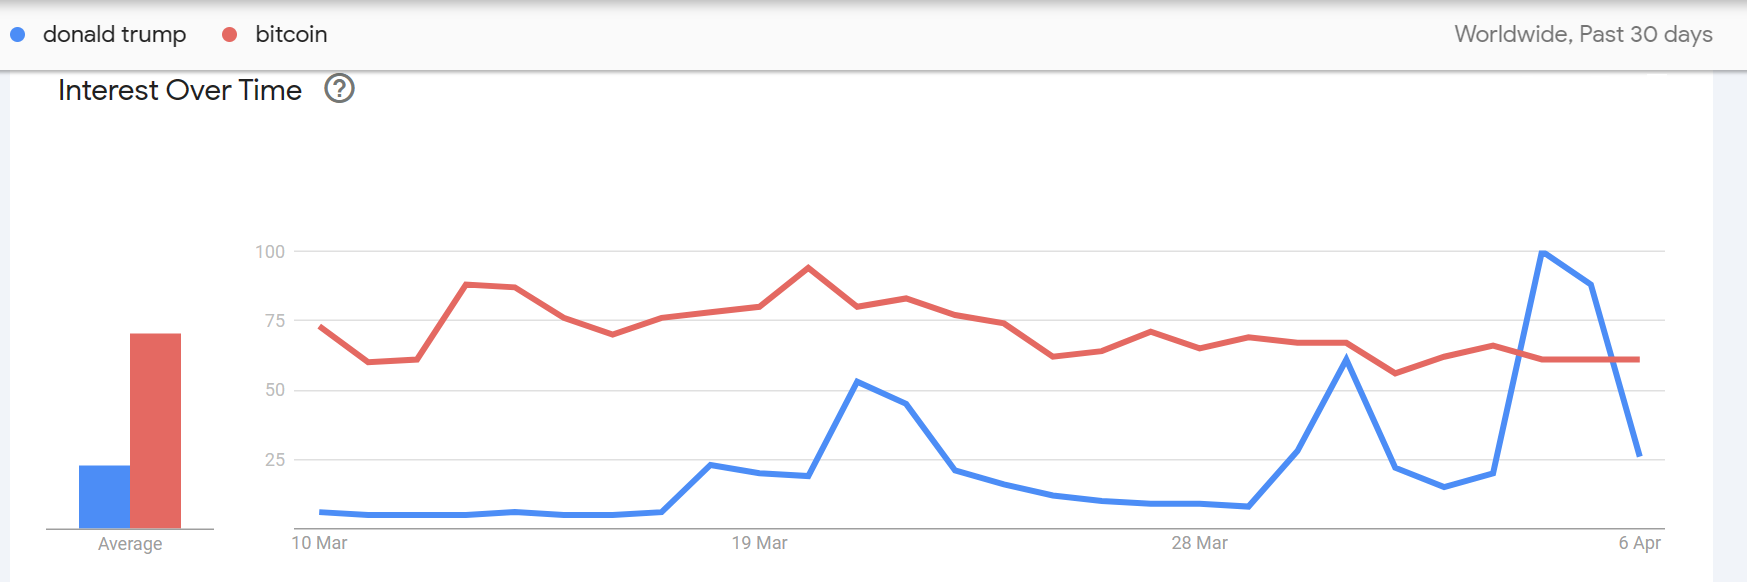Click the '6 Apr' date label
The height and width of the screenshot is (582, 1747).
click(1639, 543)
